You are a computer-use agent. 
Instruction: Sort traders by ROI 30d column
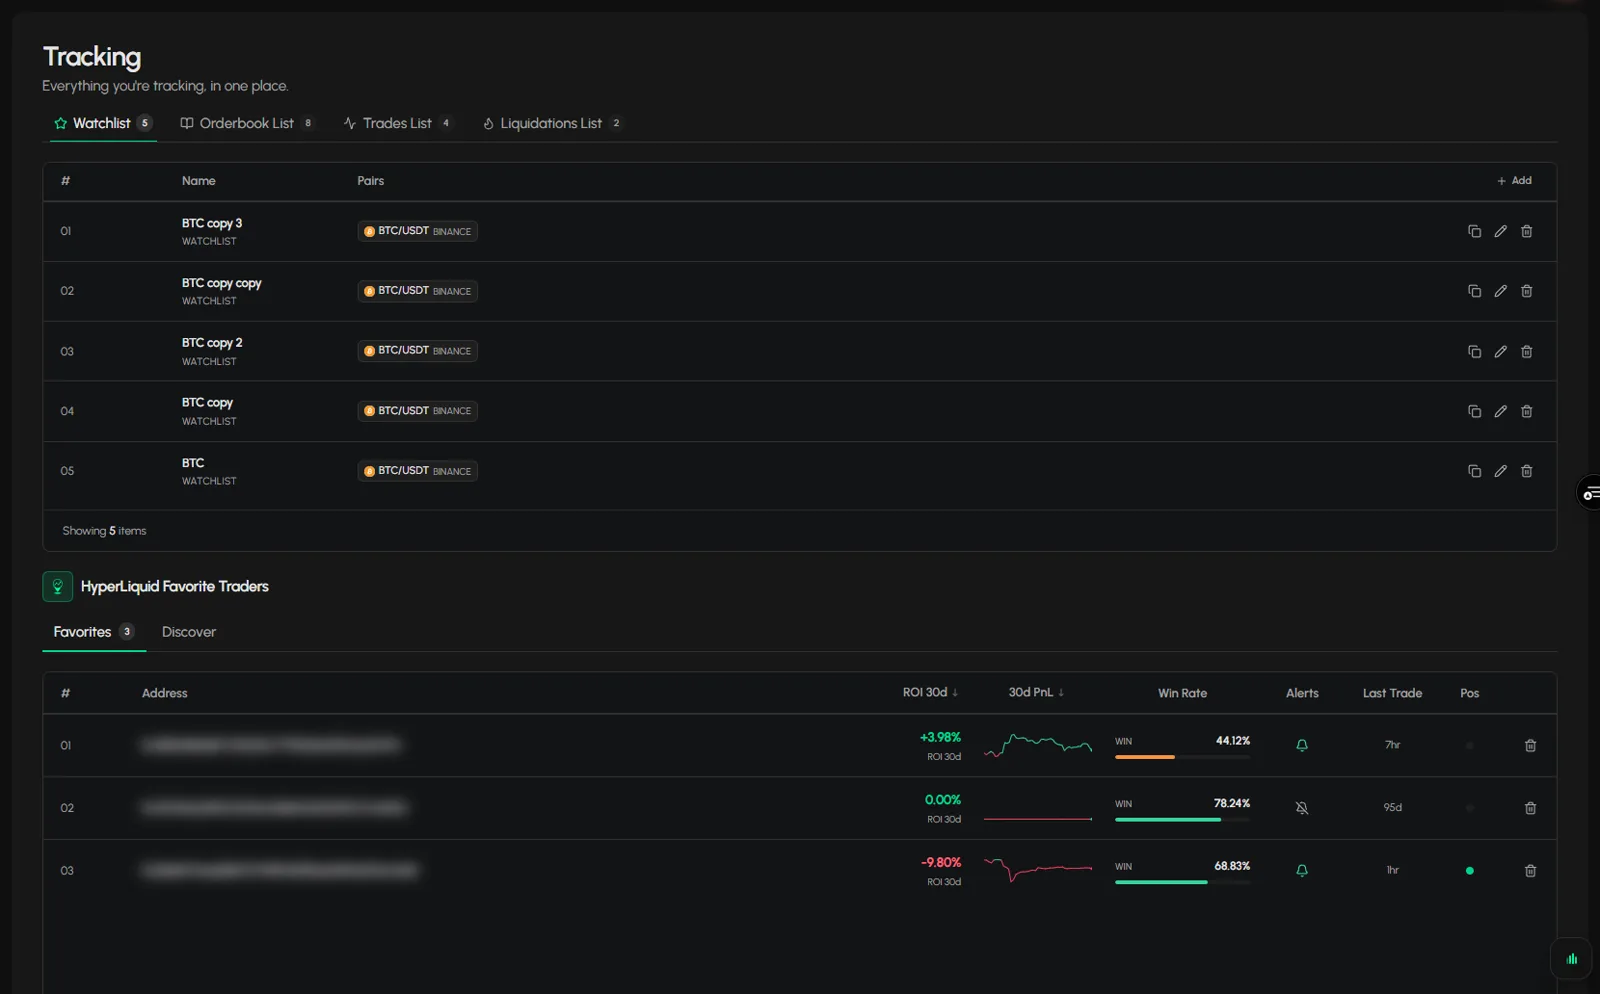click(930, 692)
